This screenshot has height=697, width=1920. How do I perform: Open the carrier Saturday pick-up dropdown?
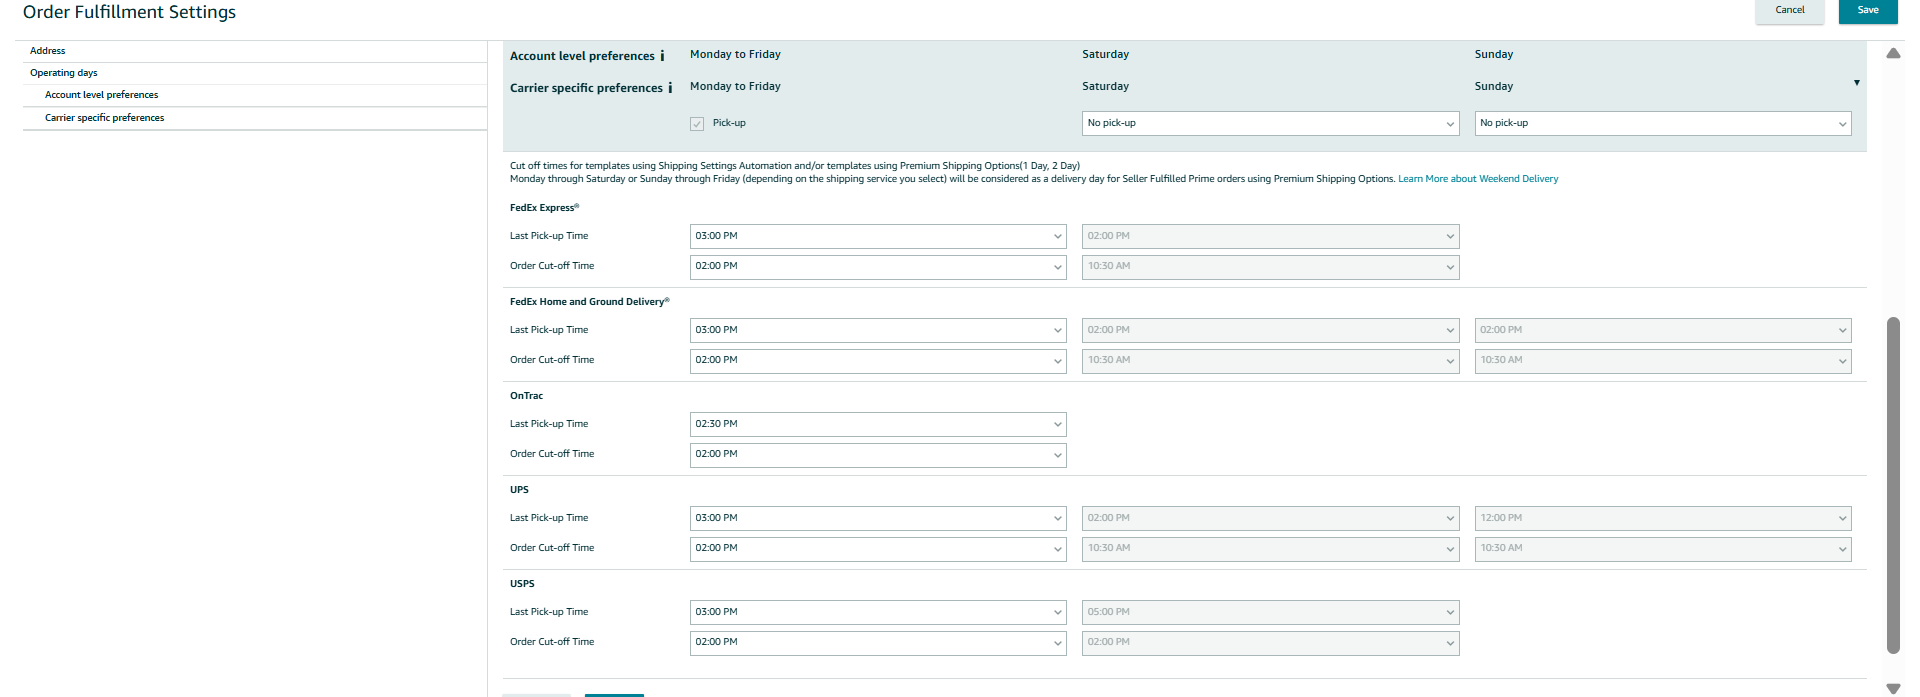coord(1270,124)
